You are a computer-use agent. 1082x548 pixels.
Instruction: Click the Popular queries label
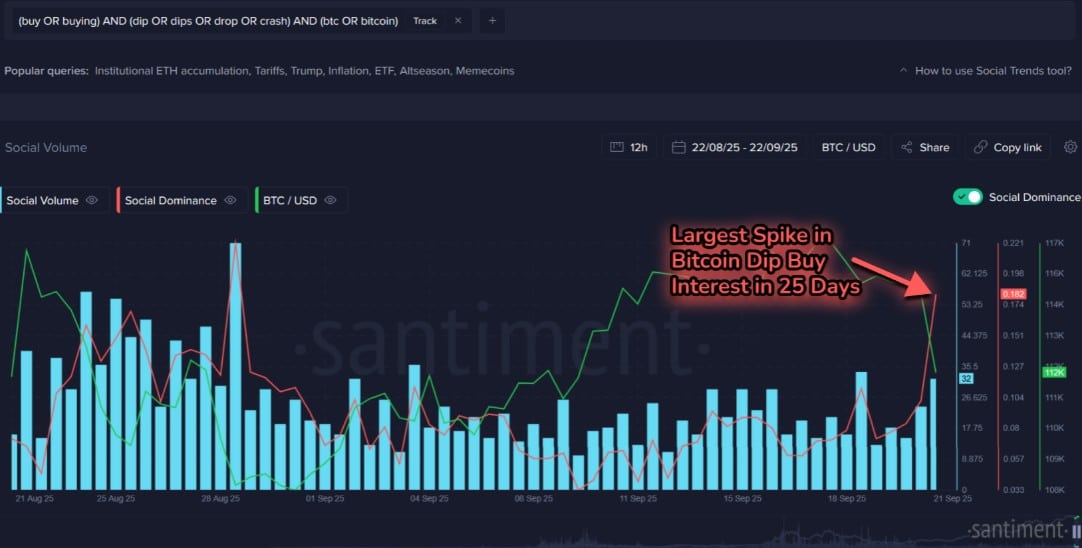pyautogui.click(x=46, y=70)
